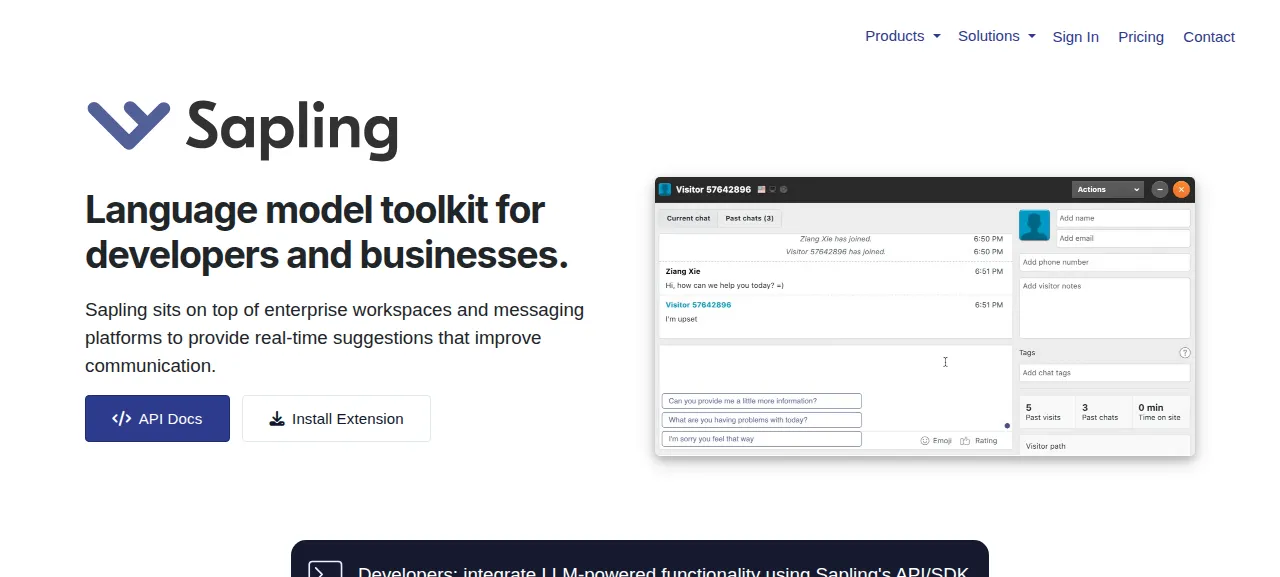Click the Add name field

(x=1123, y=218)
